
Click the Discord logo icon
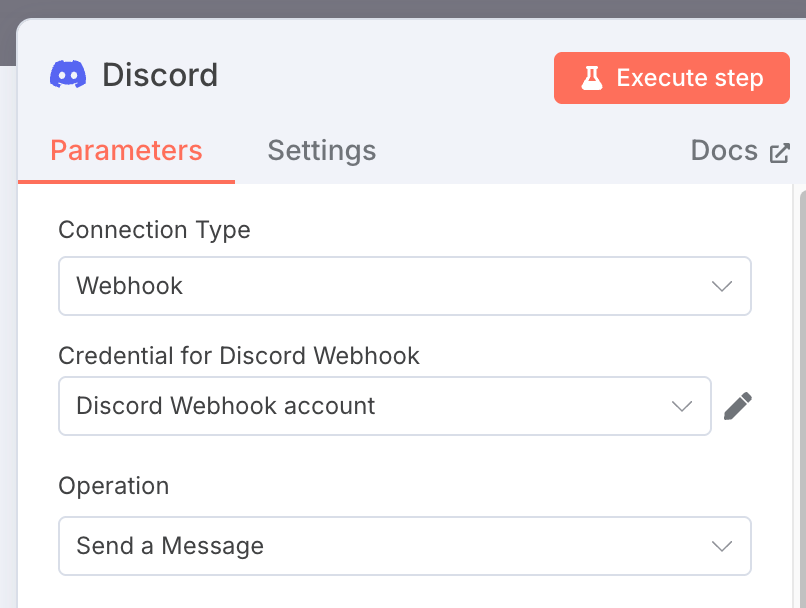tap(68, 75)
